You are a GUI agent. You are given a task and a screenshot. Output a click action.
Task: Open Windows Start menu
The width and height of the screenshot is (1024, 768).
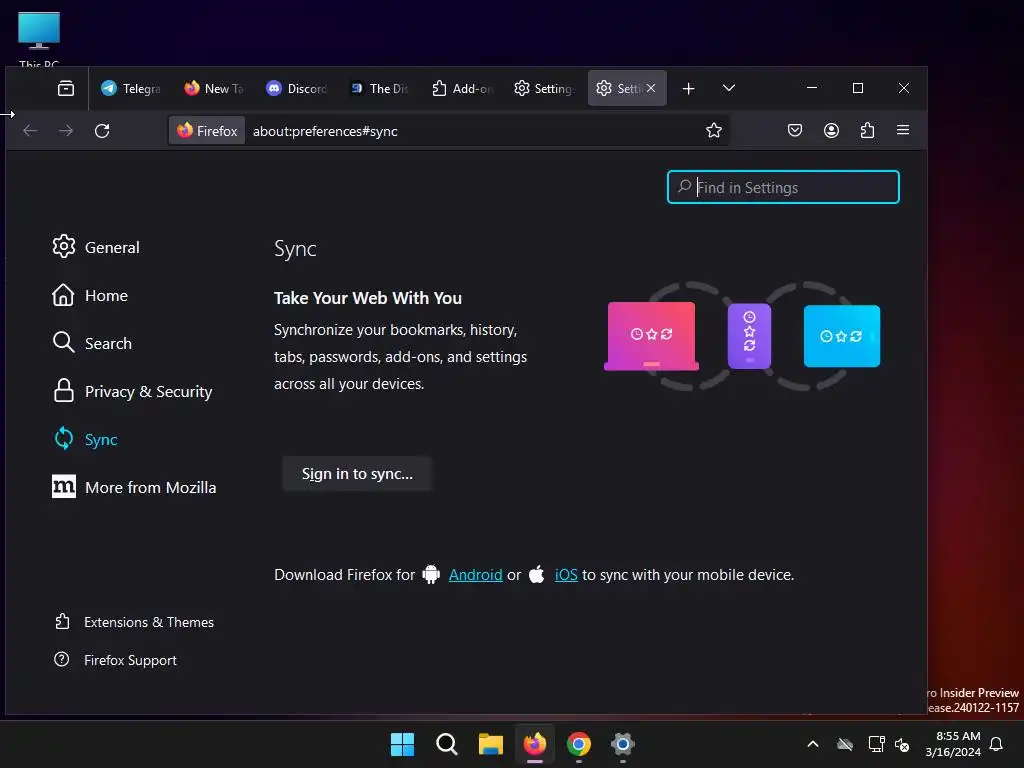pos(402,744)
